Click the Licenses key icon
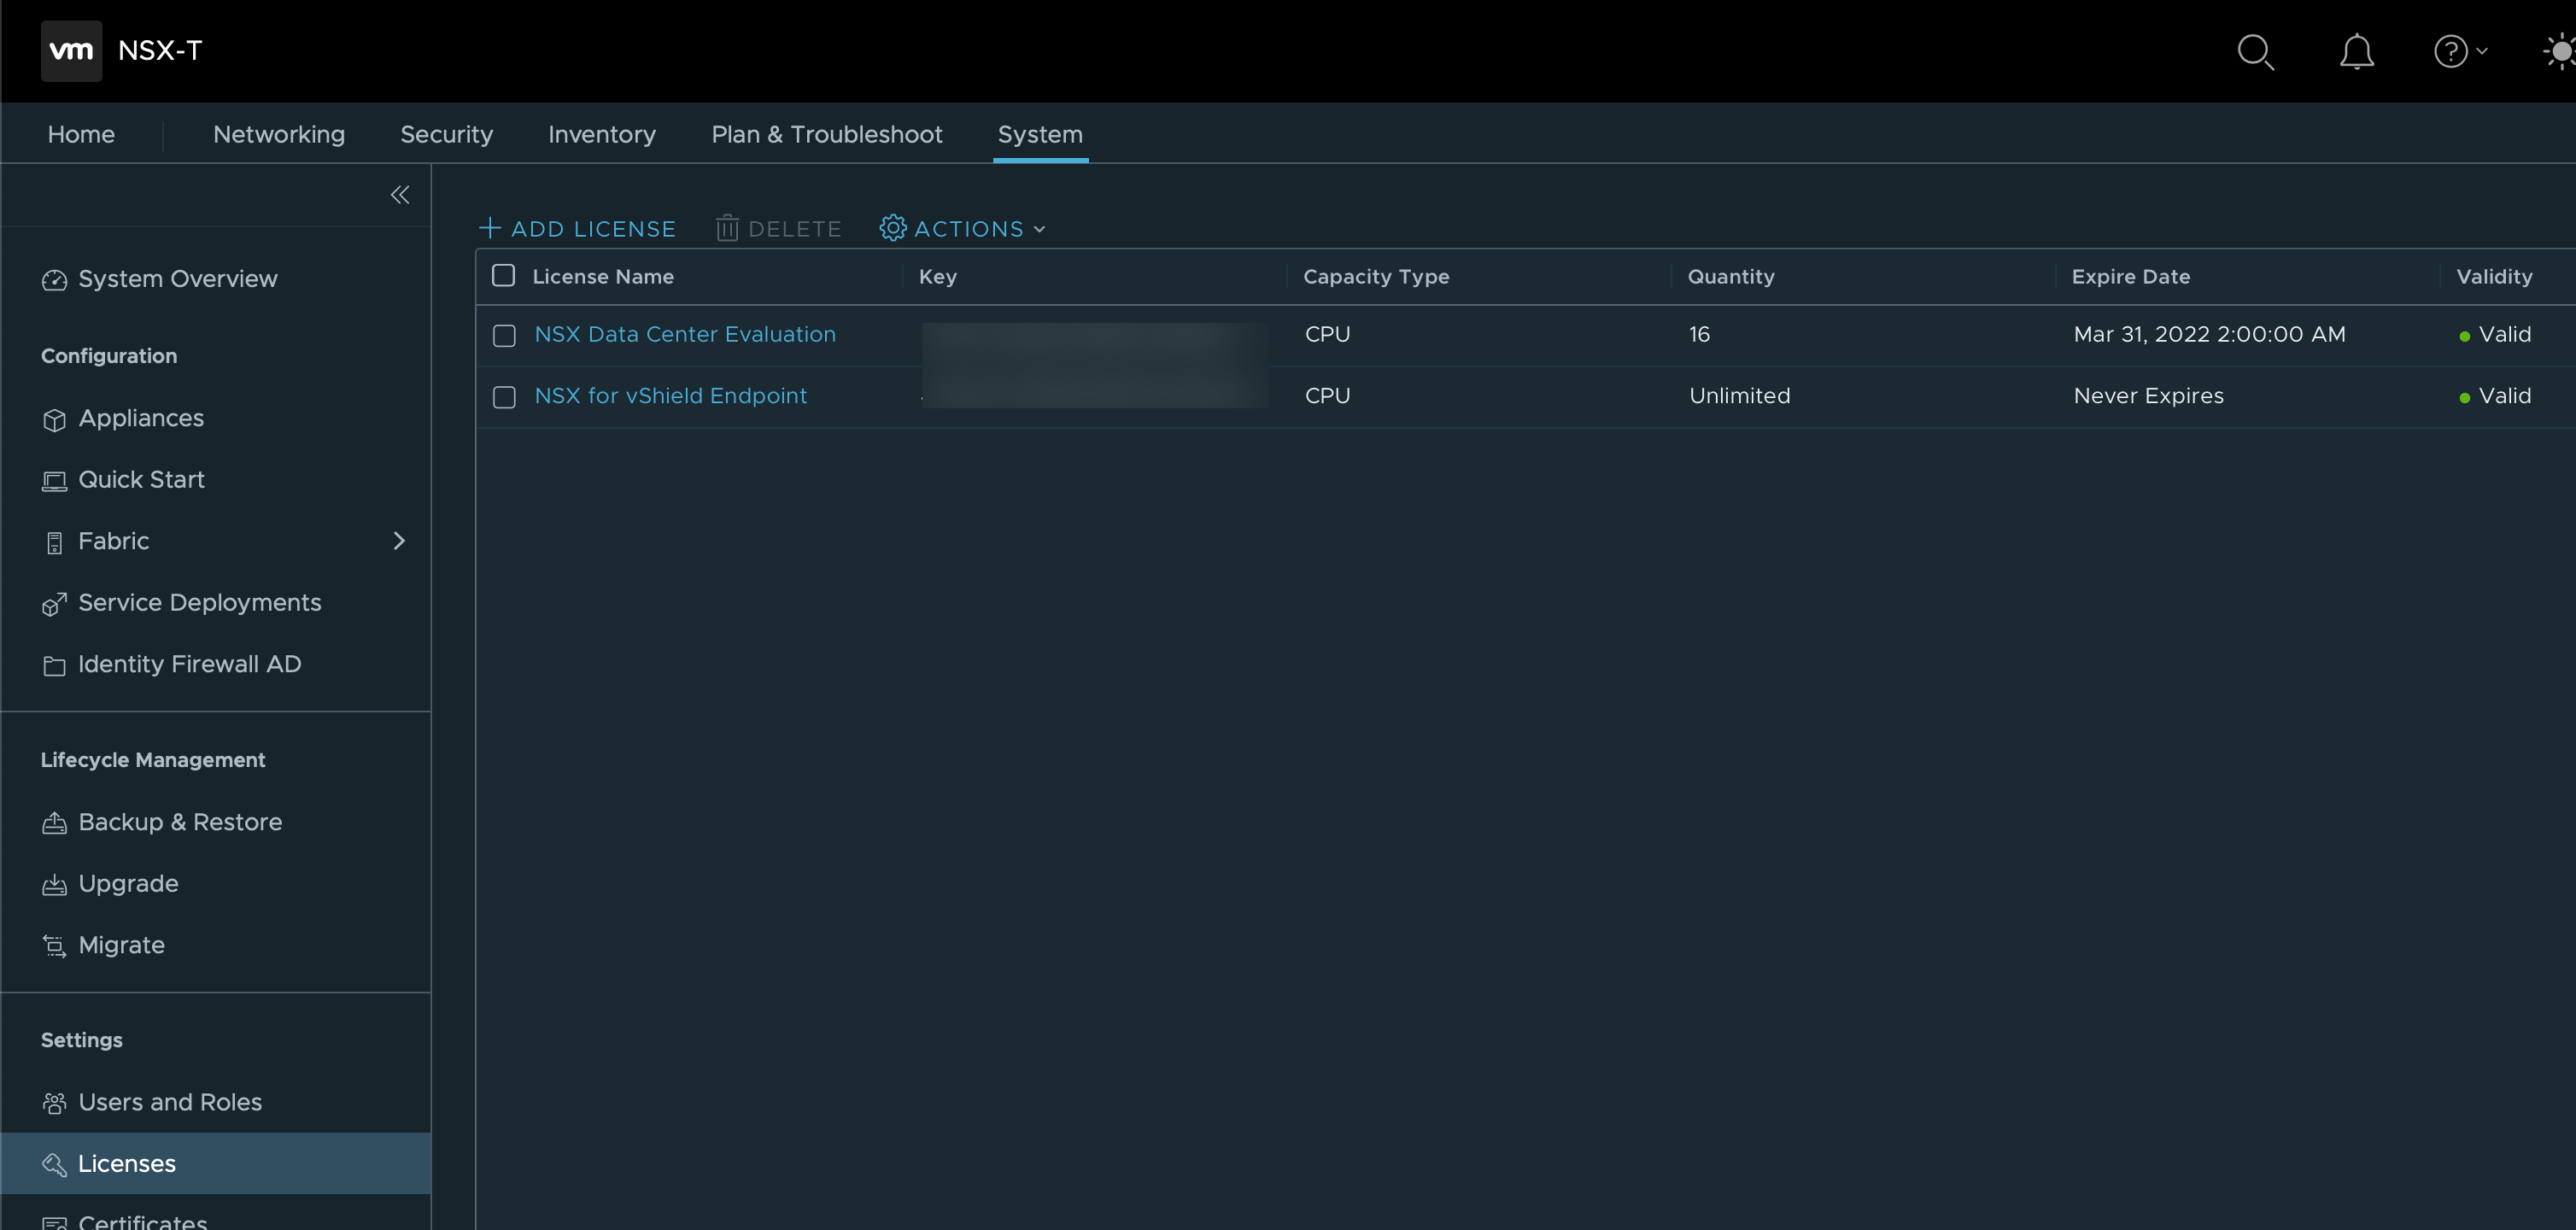This screenshot has height=1230, width=2576. pos(54,1164)
